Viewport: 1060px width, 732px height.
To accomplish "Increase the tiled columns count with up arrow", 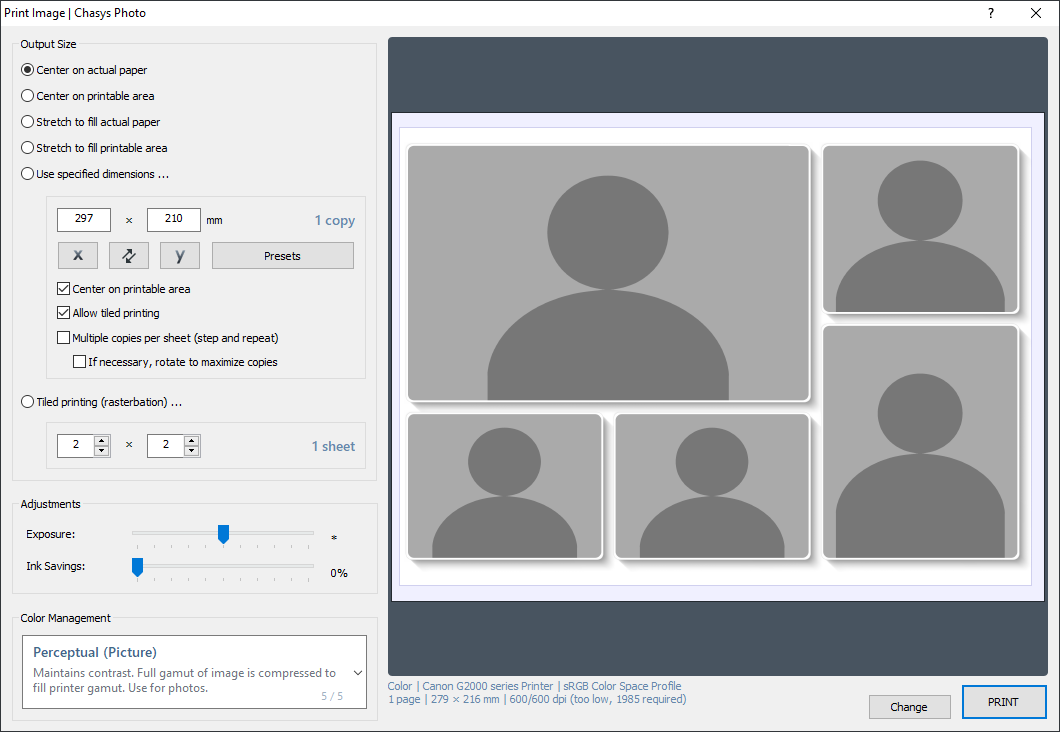I will [101, 441].
